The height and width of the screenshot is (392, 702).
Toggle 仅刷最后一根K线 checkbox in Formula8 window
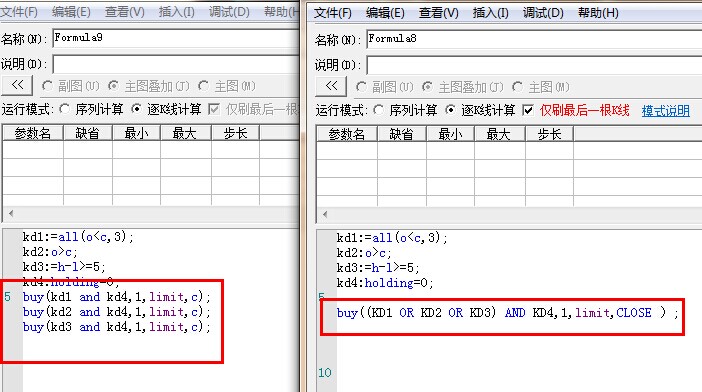pos(528,110)
